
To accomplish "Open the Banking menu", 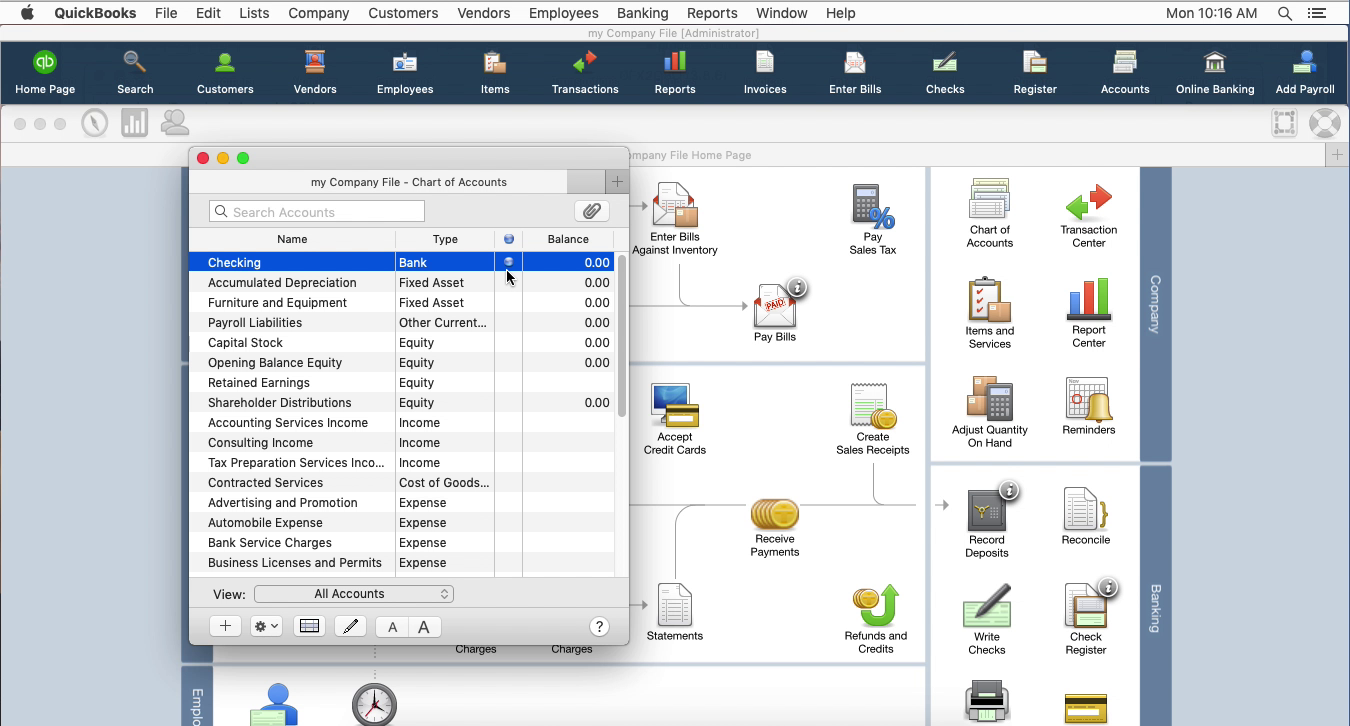I will 643,13.
